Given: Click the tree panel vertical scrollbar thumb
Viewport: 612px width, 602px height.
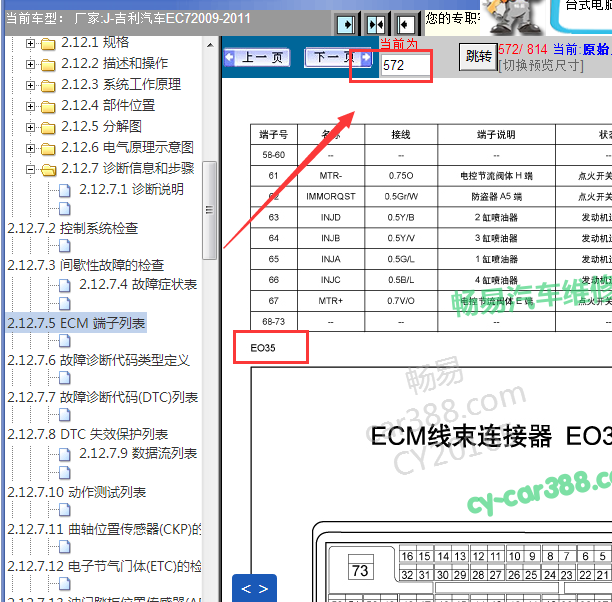Looking at the screenshot, I should [x=210, y=210].
